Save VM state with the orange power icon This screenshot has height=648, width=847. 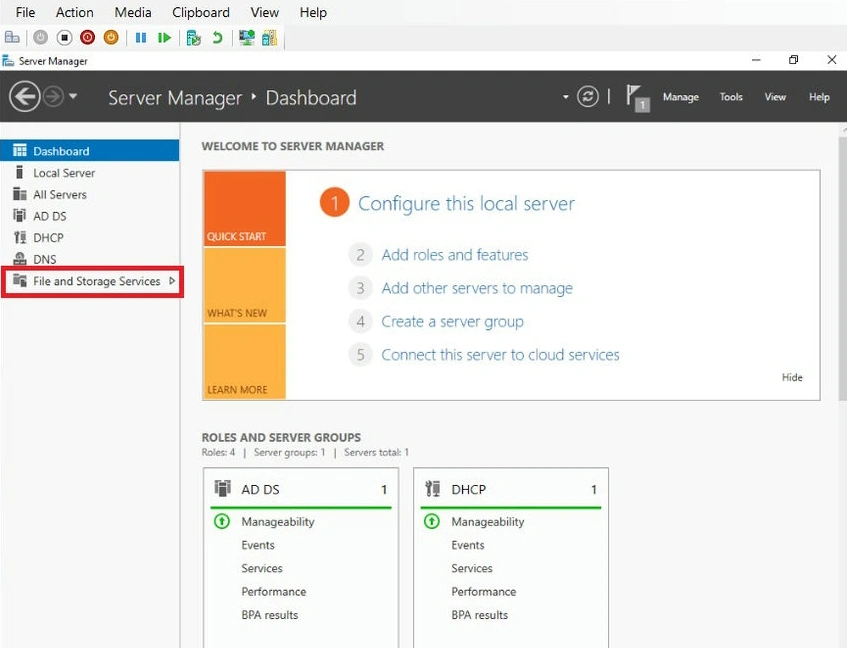click(x=111, y=37)
